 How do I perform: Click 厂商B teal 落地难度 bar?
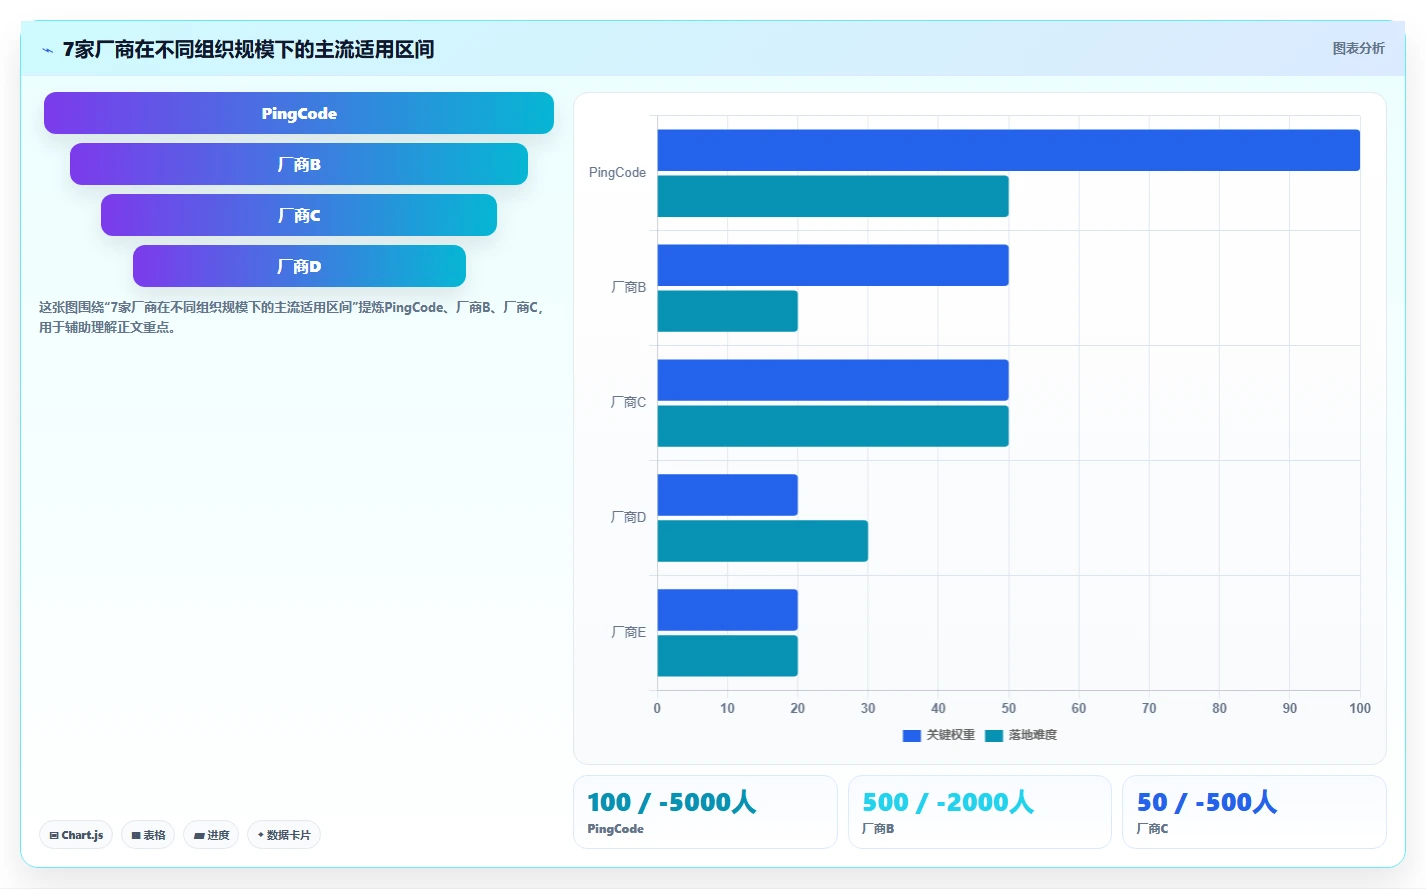click(727, 311)
